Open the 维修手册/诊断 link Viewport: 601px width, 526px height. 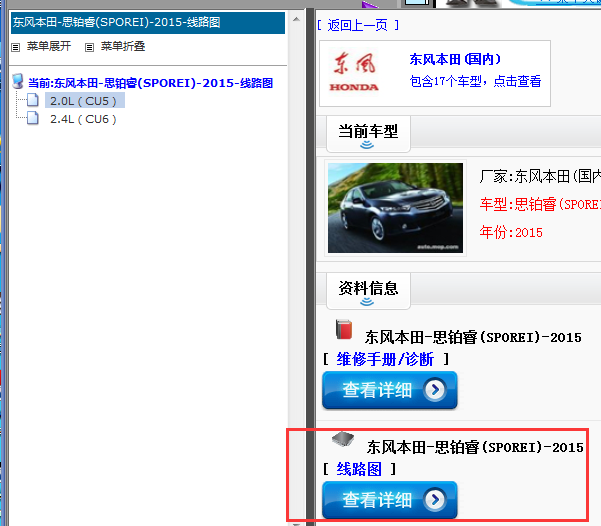point(385,360)
